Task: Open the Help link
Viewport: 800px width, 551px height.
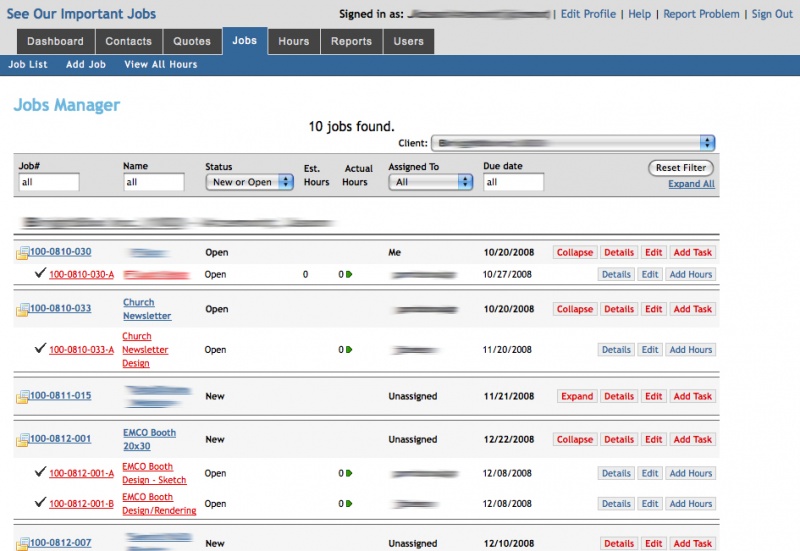Action: tap(639, 14)
